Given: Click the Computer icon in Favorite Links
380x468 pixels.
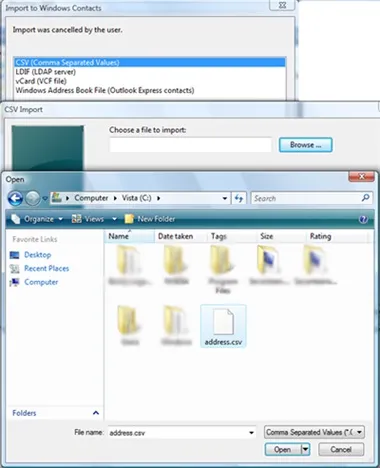Looking at the screenshot, I should pyautogui.click(x=14, y=282).
